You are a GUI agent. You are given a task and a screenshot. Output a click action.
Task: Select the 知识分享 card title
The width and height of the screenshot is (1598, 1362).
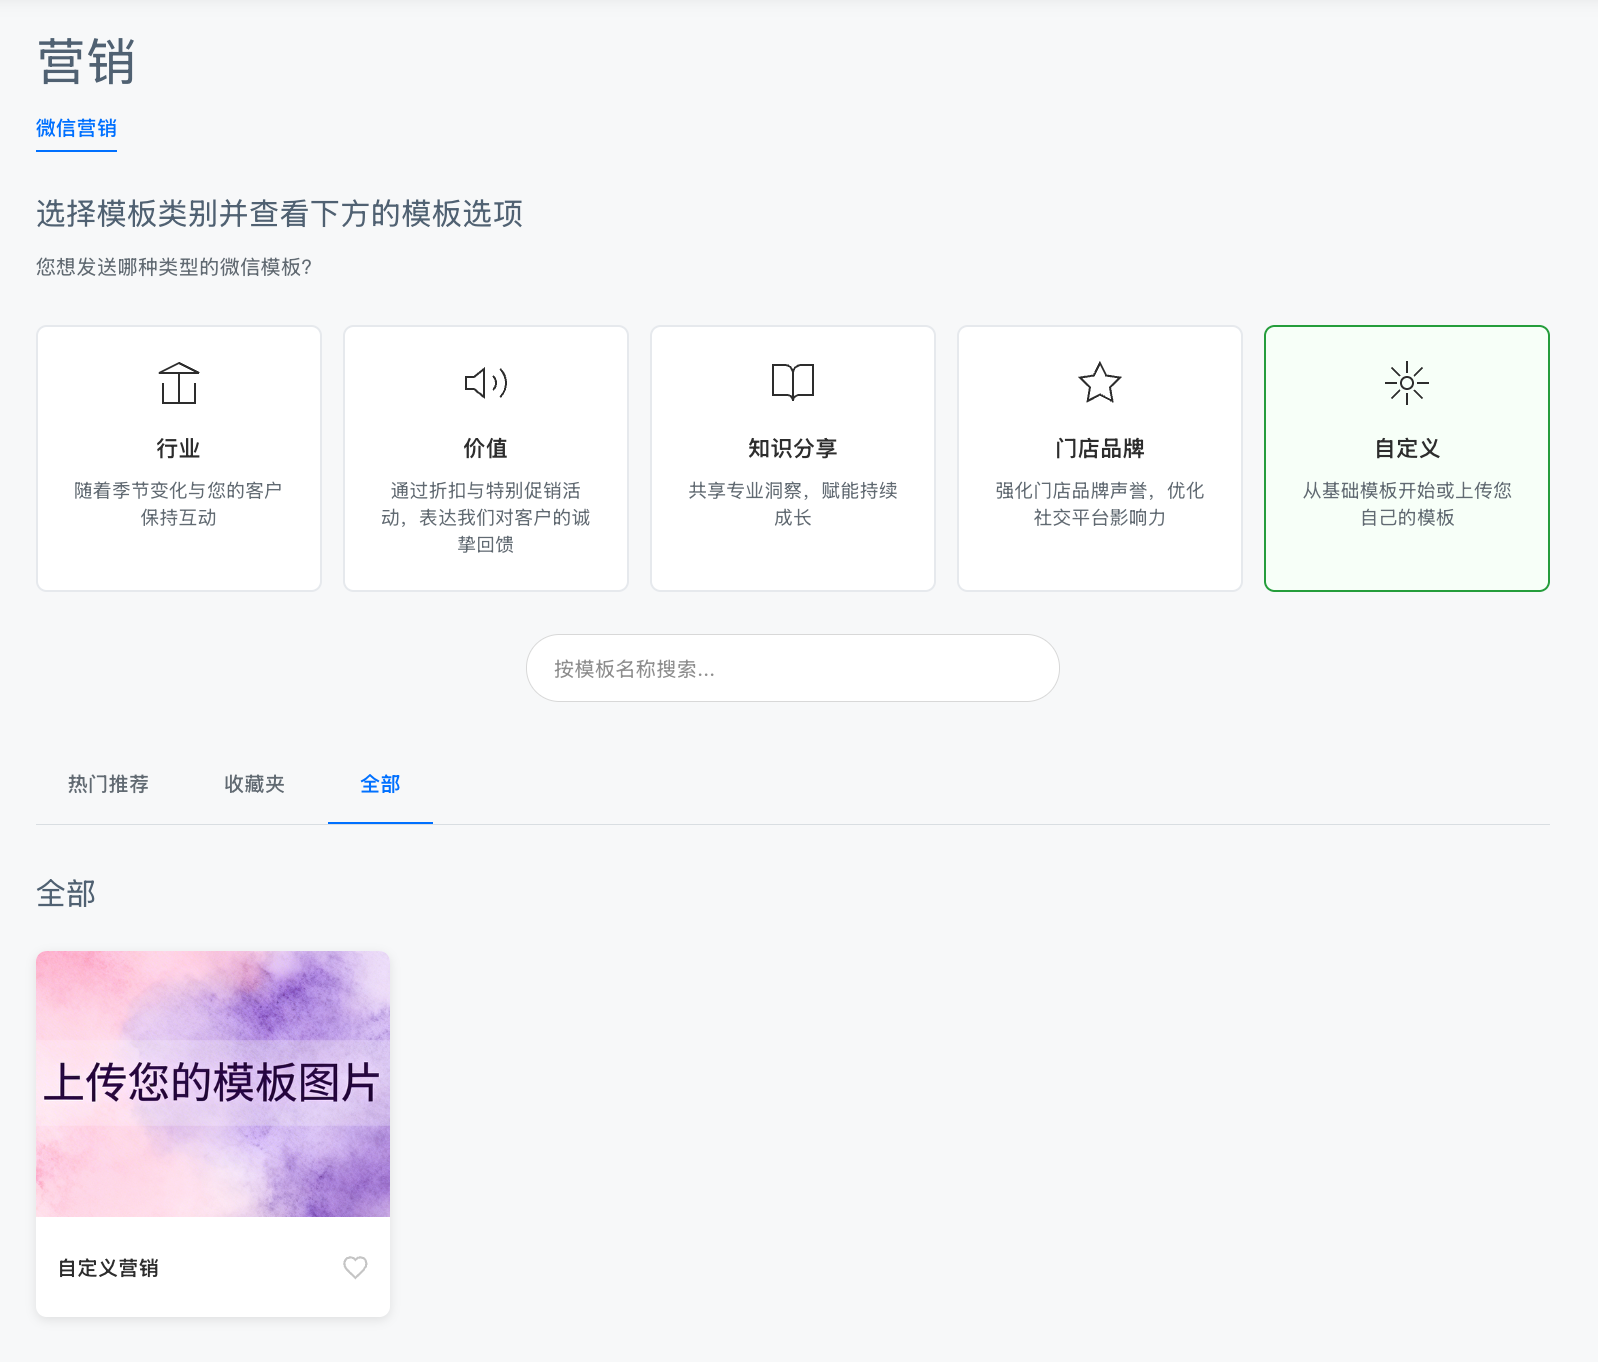[793, 448]
